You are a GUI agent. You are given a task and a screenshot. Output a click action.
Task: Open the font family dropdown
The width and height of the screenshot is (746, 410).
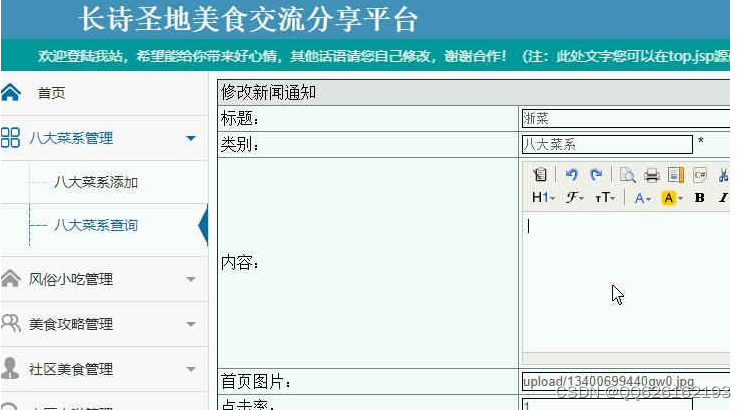click(574, 197)
